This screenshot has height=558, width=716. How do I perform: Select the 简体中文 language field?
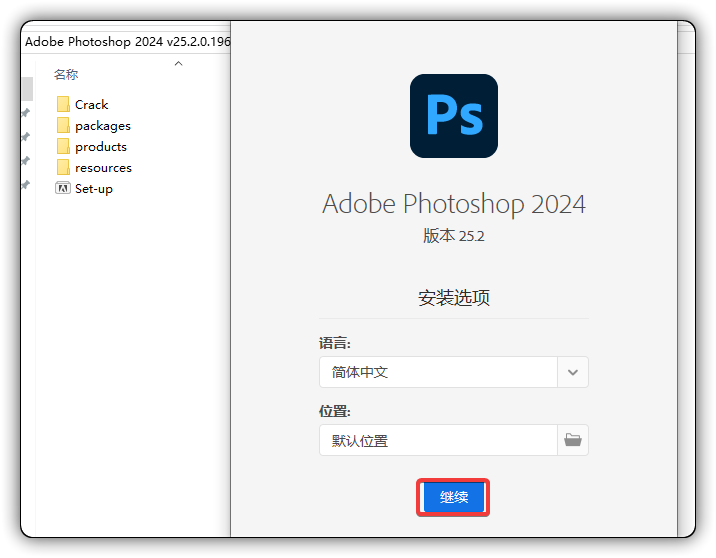(438, 372)
